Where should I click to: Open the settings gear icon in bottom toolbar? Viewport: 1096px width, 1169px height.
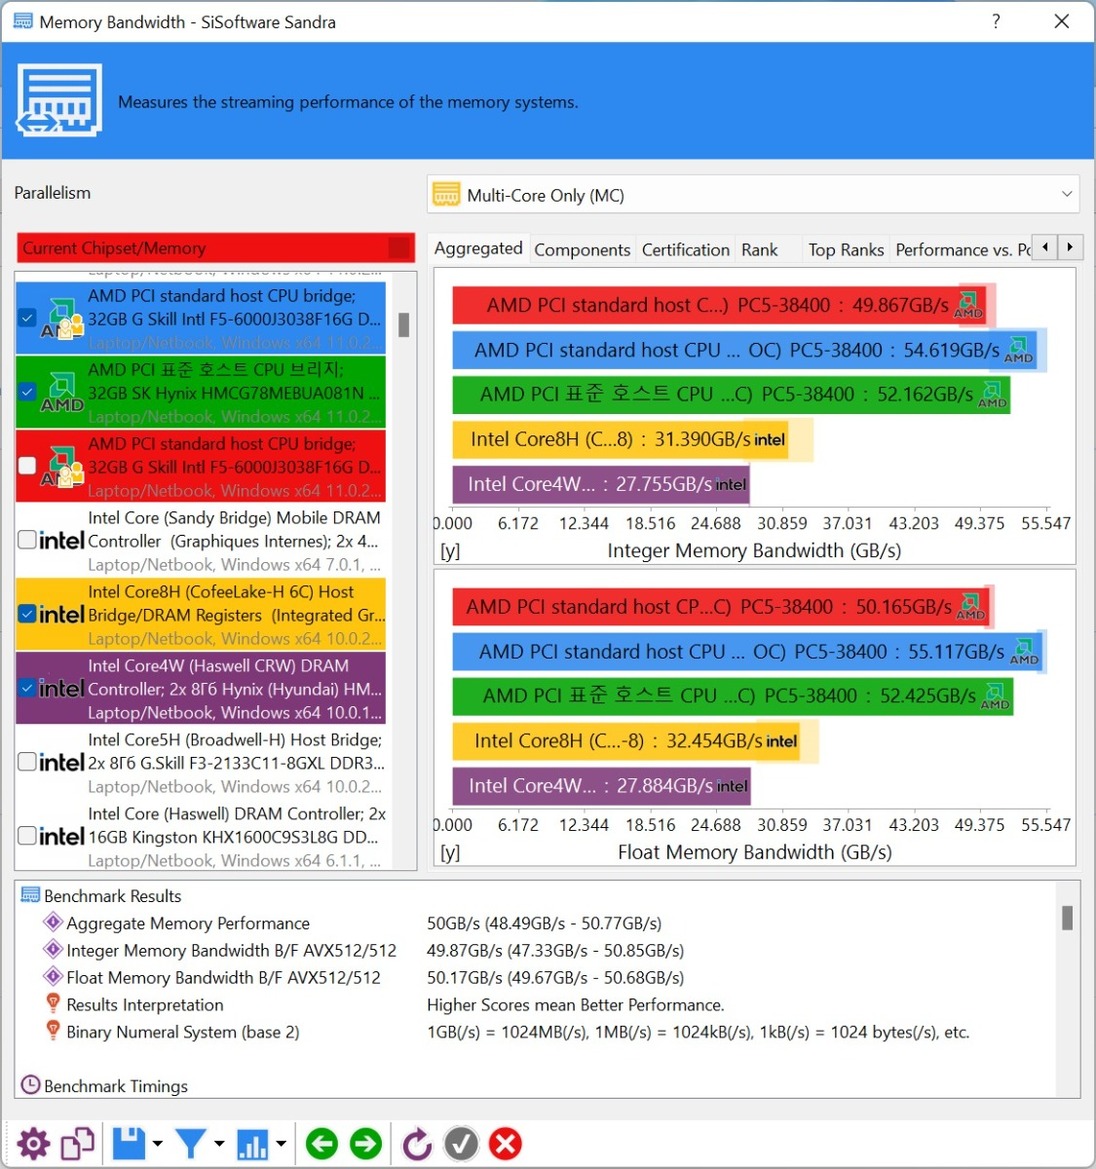click(x=34, y=1144)
